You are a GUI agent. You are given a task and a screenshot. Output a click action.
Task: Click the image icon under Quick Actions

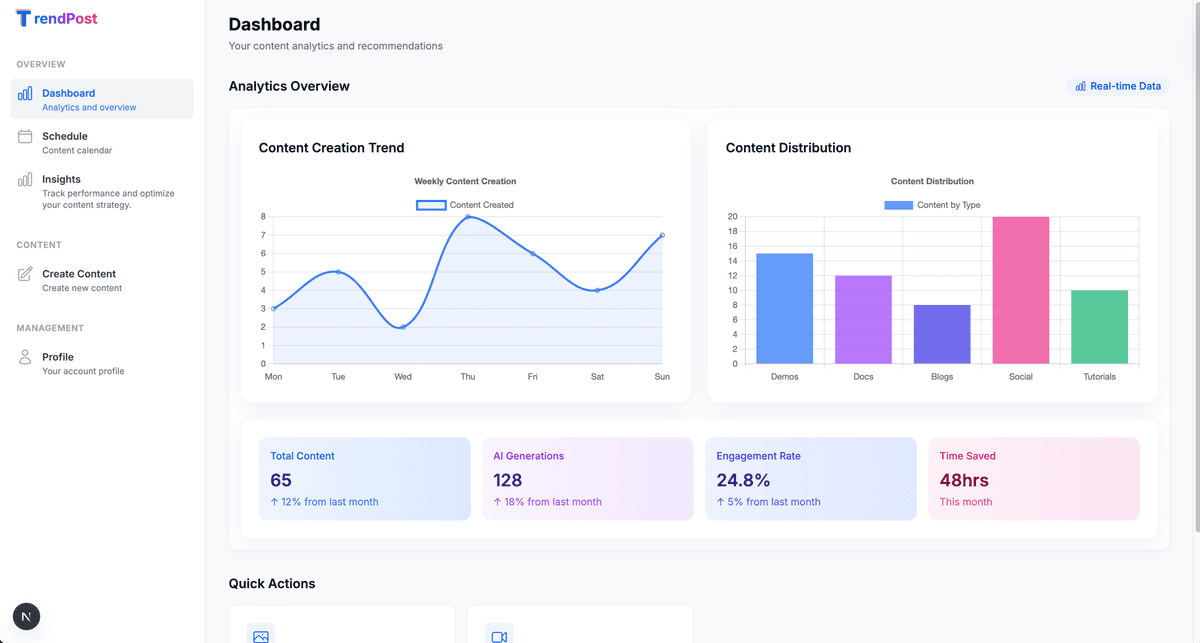(261, 634)
